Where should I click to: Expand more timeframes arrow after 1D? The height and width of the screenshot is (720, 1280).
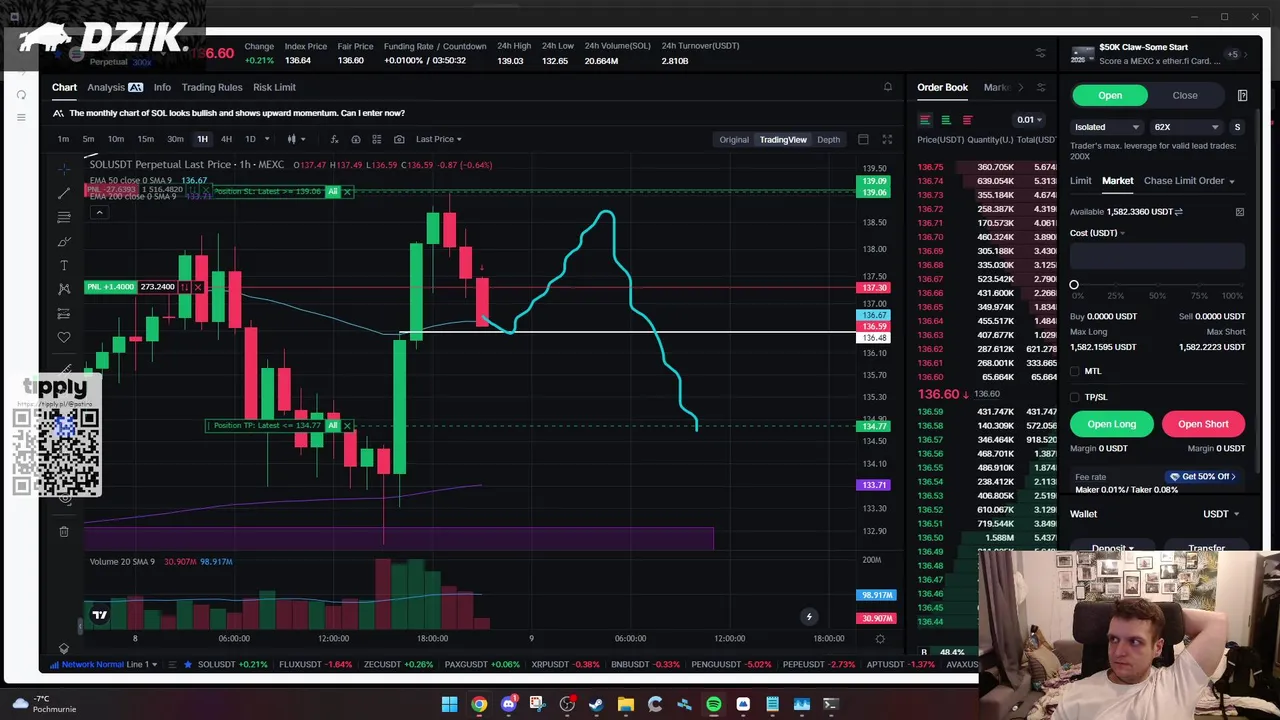tap(267, 139)
